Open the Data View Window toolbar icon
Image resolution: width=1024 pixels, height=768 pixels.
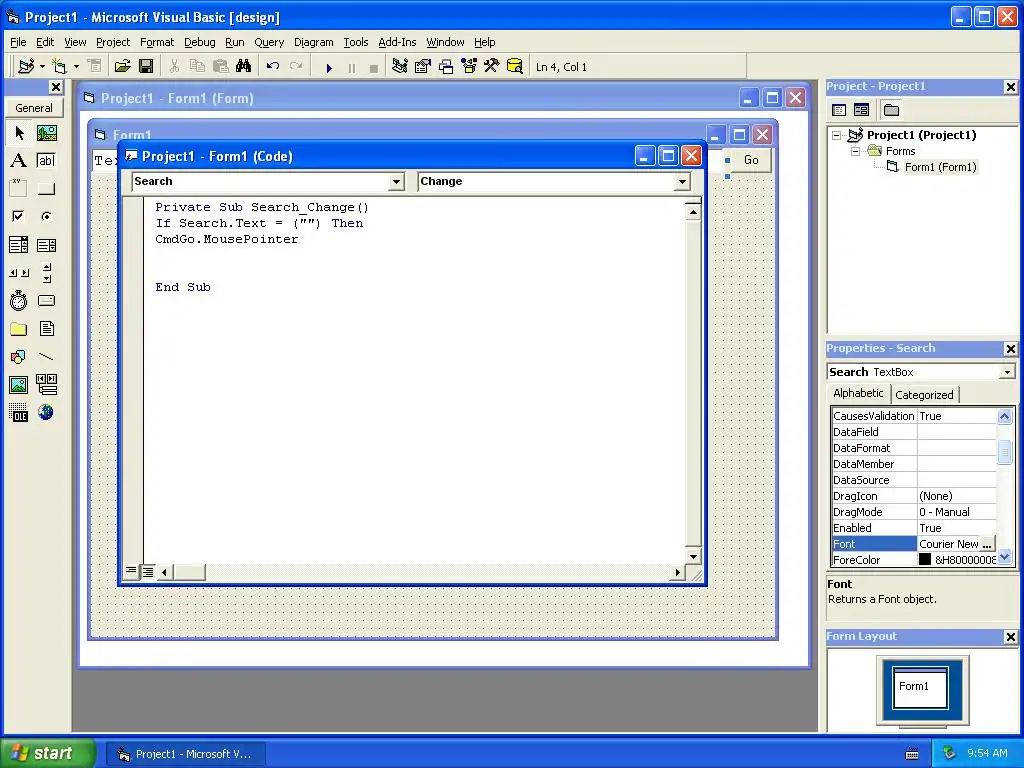(515, 66)
